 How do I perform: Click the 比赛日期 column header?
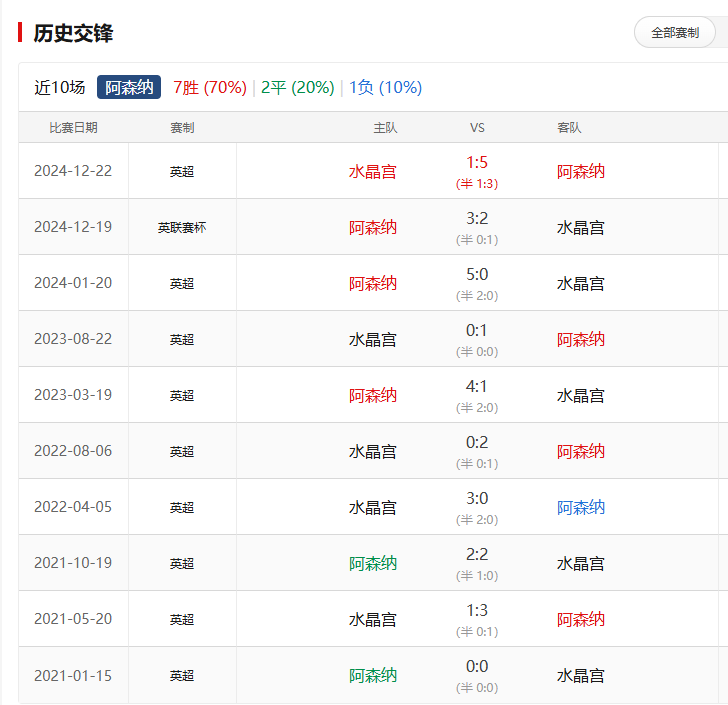(73, 128)
